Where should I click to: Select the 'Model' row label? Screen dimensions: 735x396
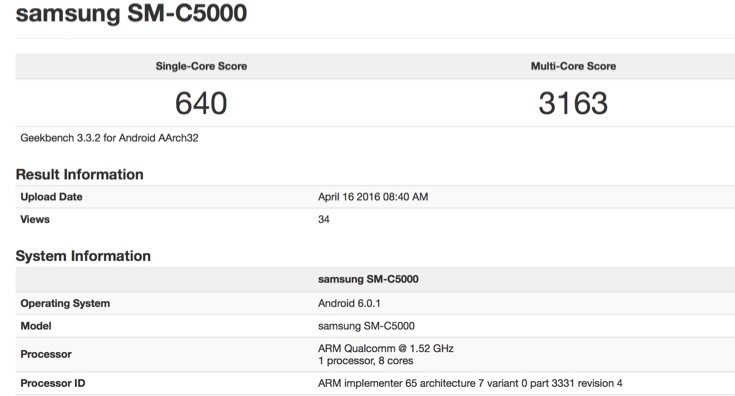[36, 326]
